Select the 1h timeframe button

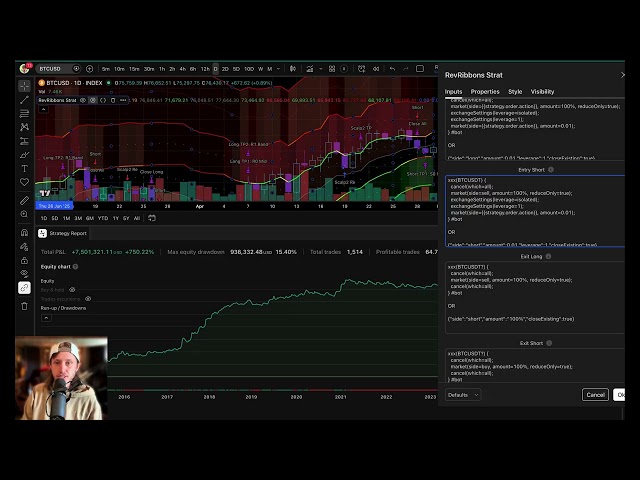pos(161,69)
